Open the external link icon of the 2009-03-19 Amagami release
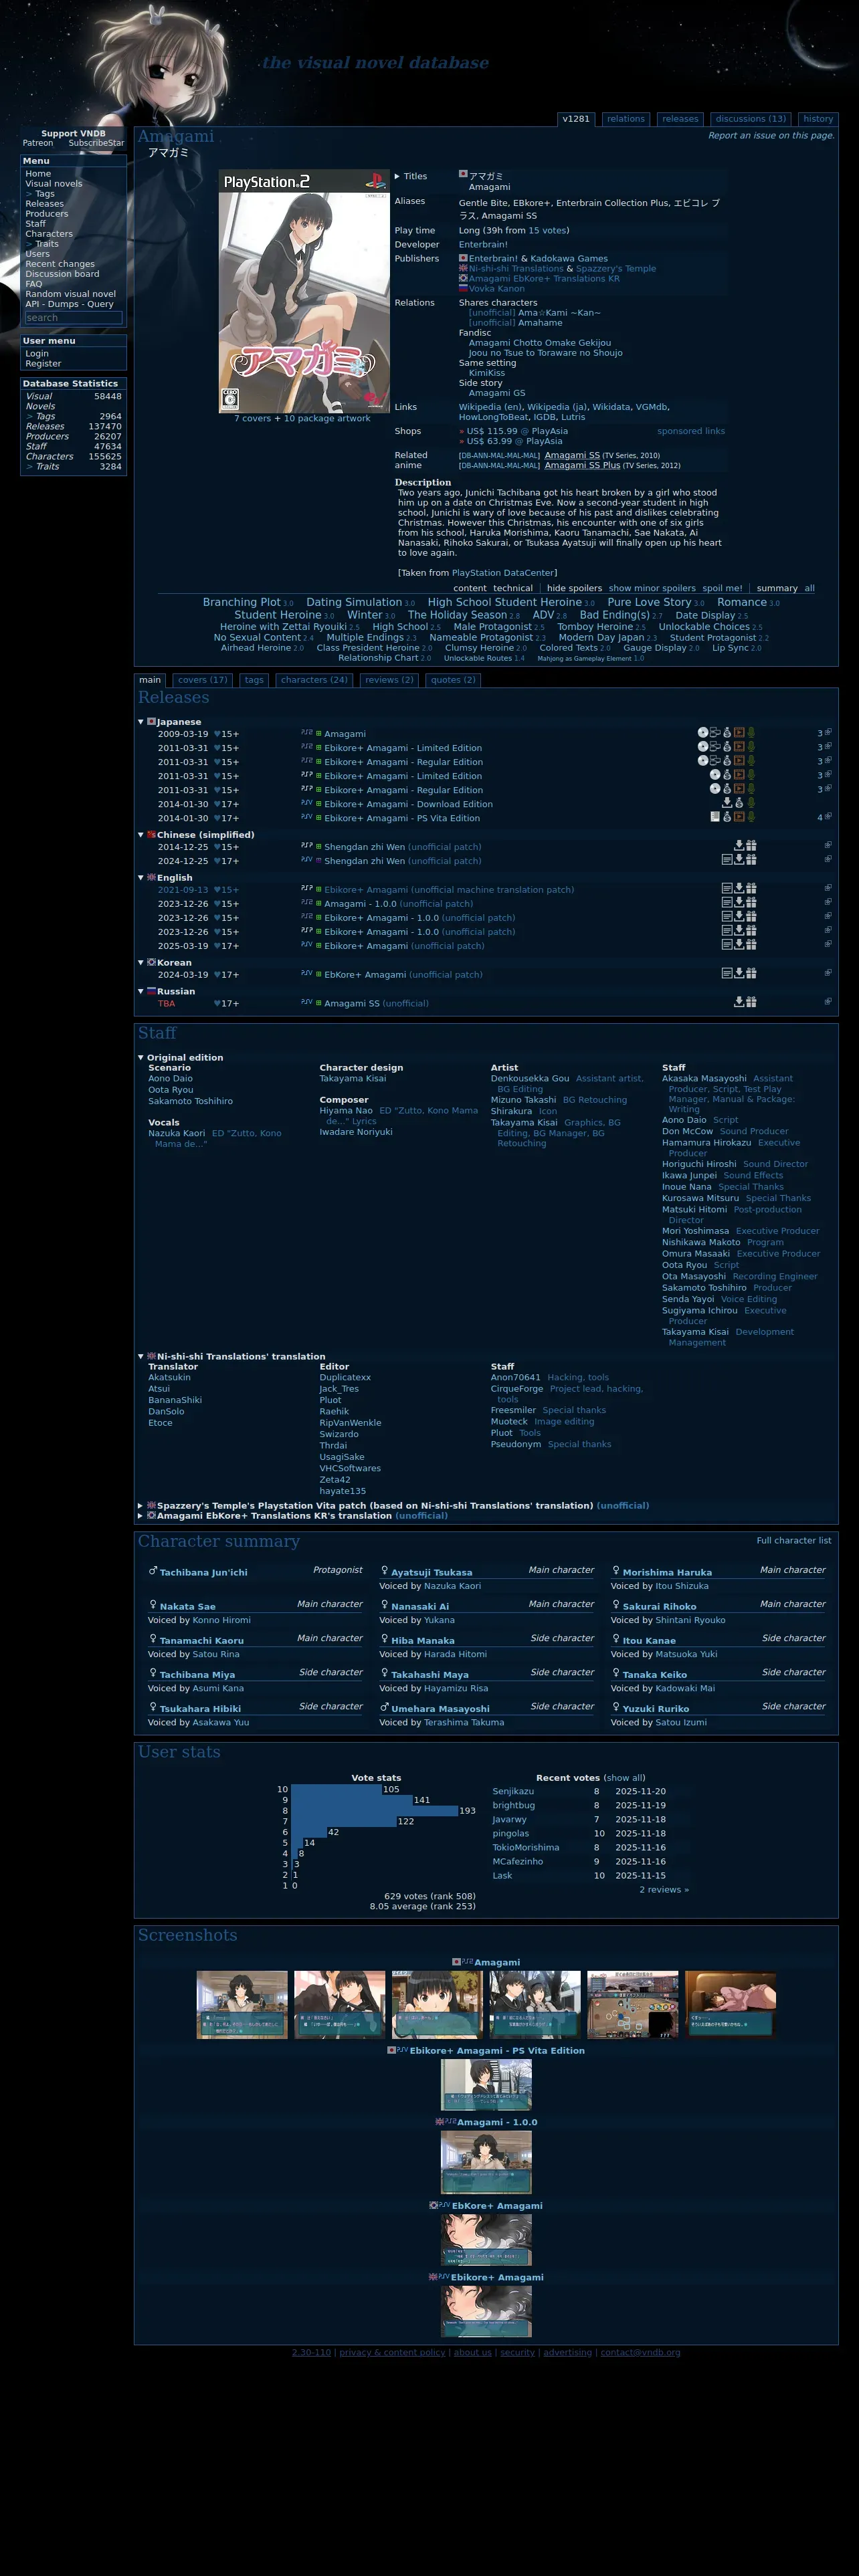 point(828,733)
